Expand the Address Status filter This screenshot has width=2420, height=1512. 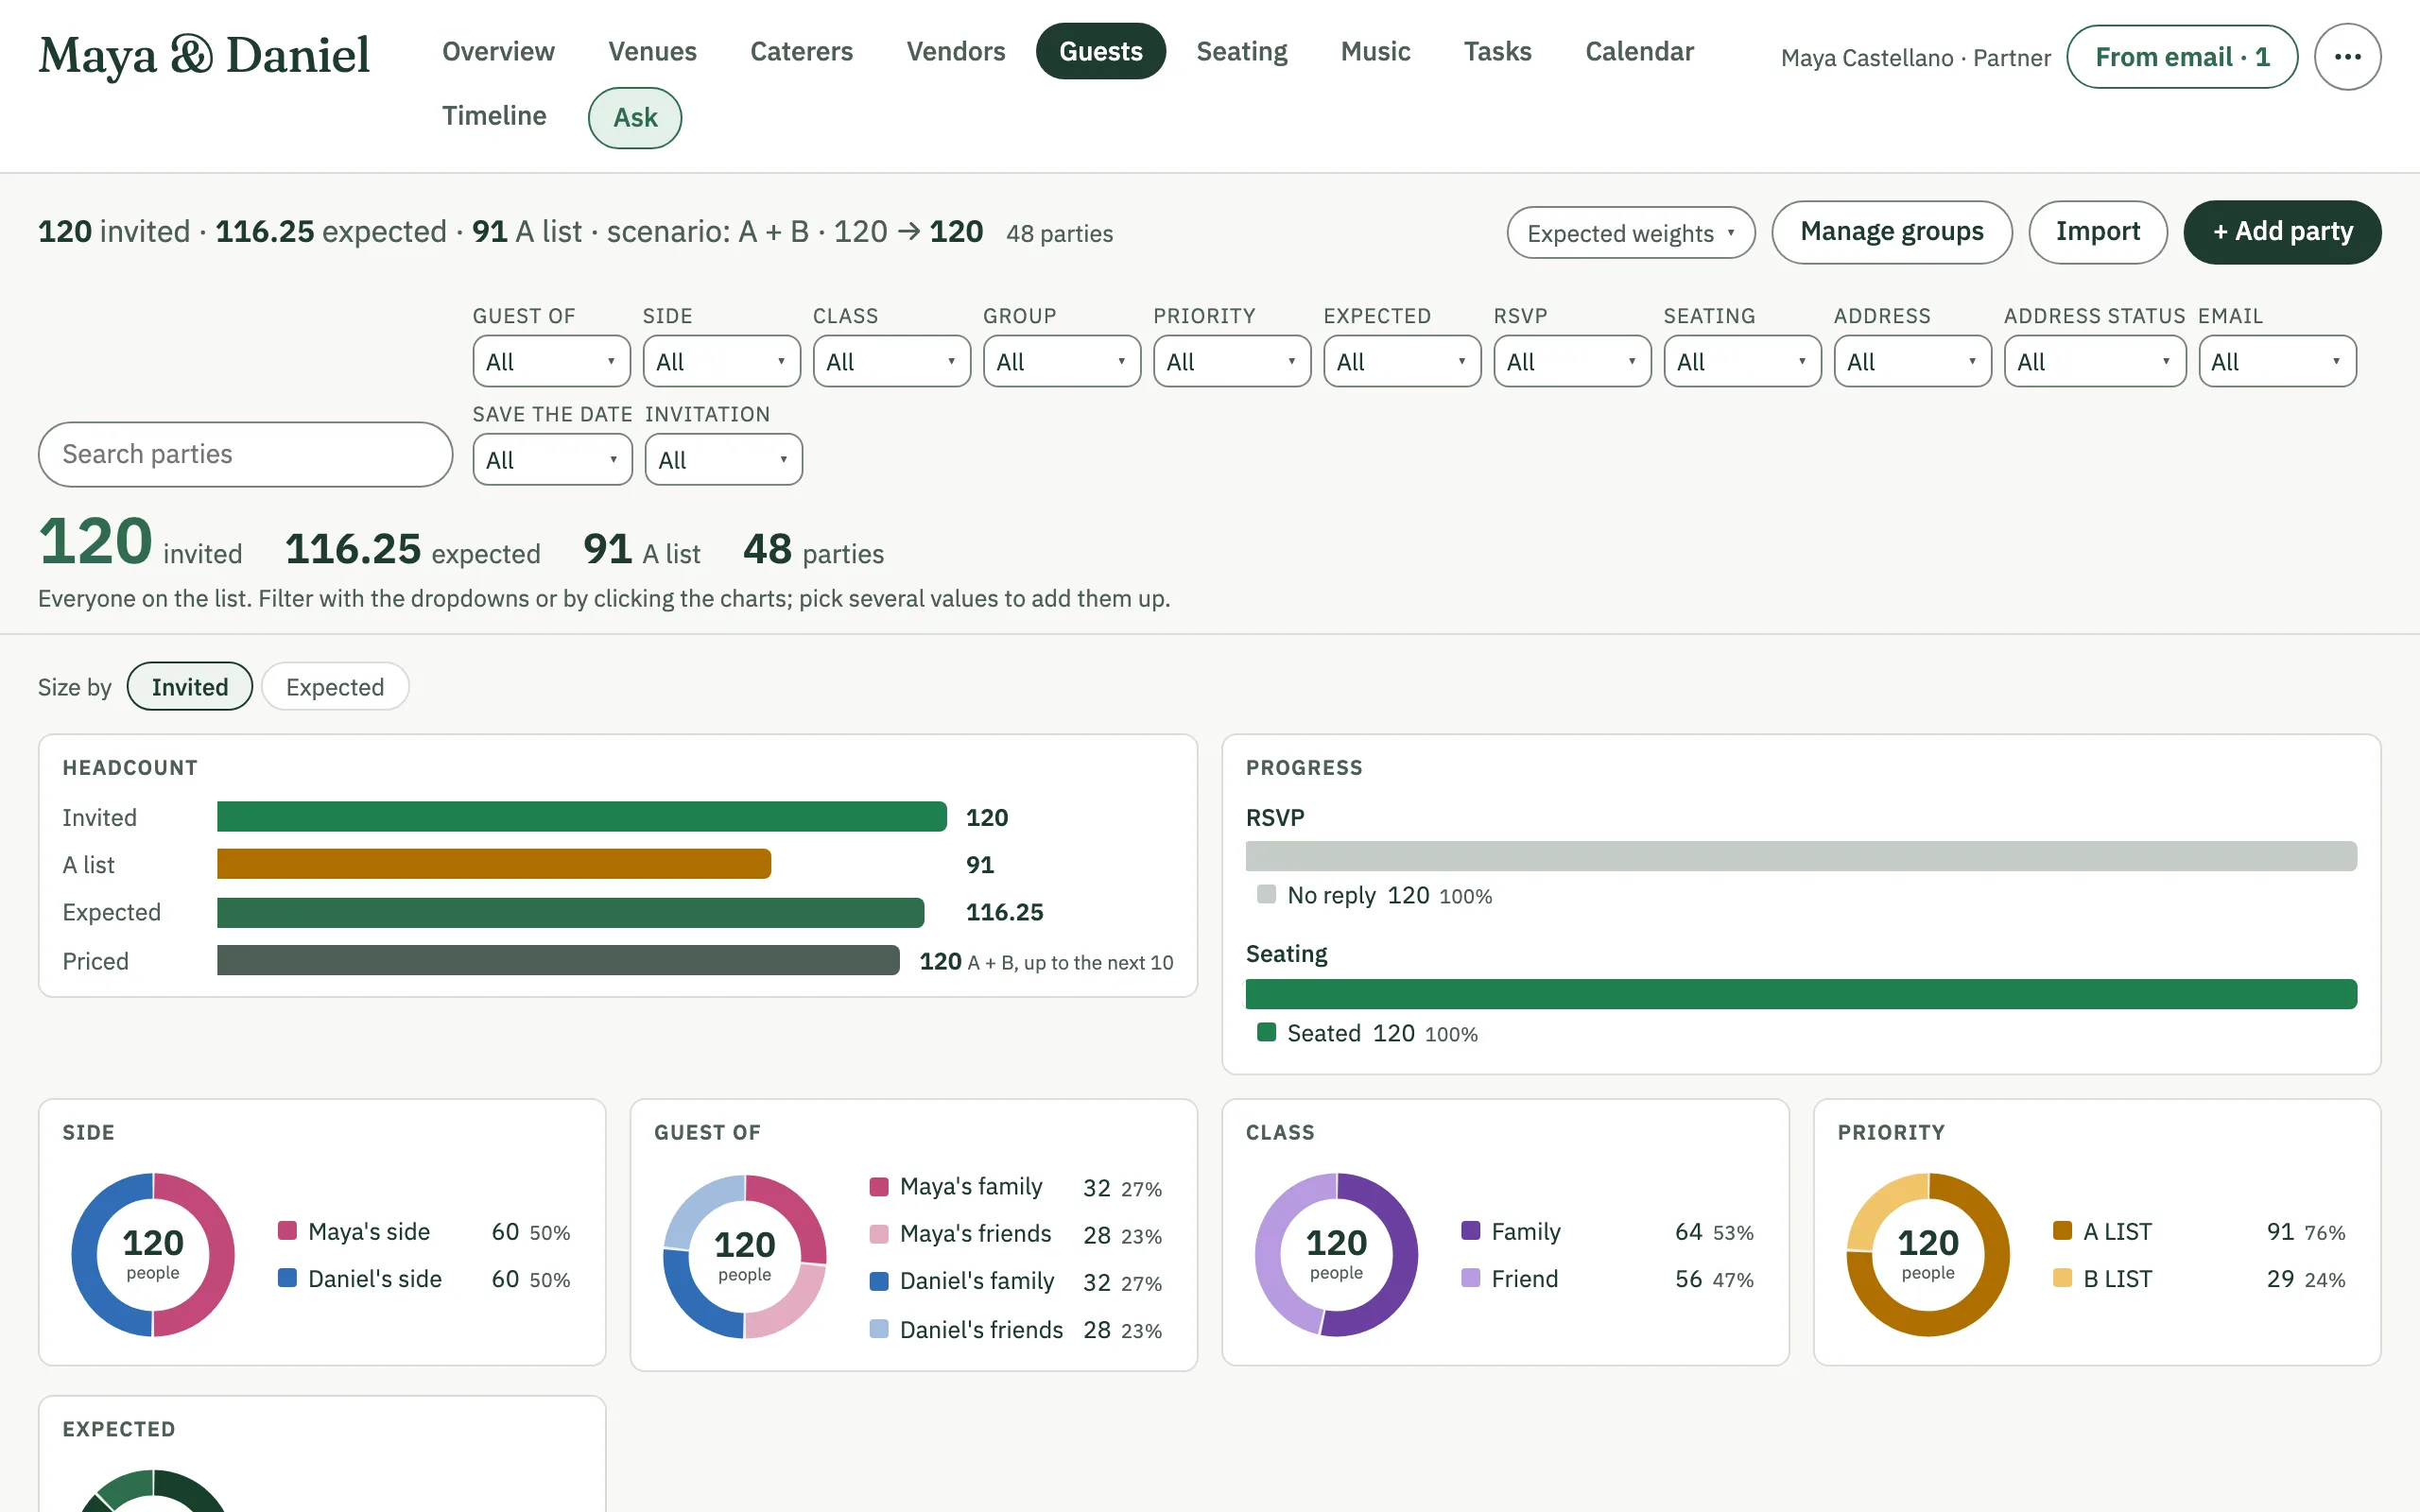coord(2094,361)
